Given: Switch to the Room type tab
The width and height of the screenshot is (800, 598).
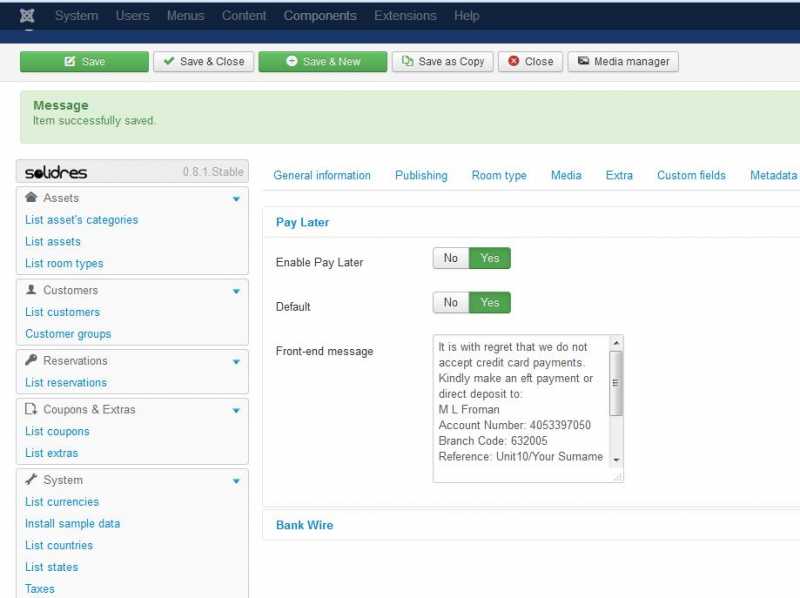Looking at the screenshot, I should point(499,175).
